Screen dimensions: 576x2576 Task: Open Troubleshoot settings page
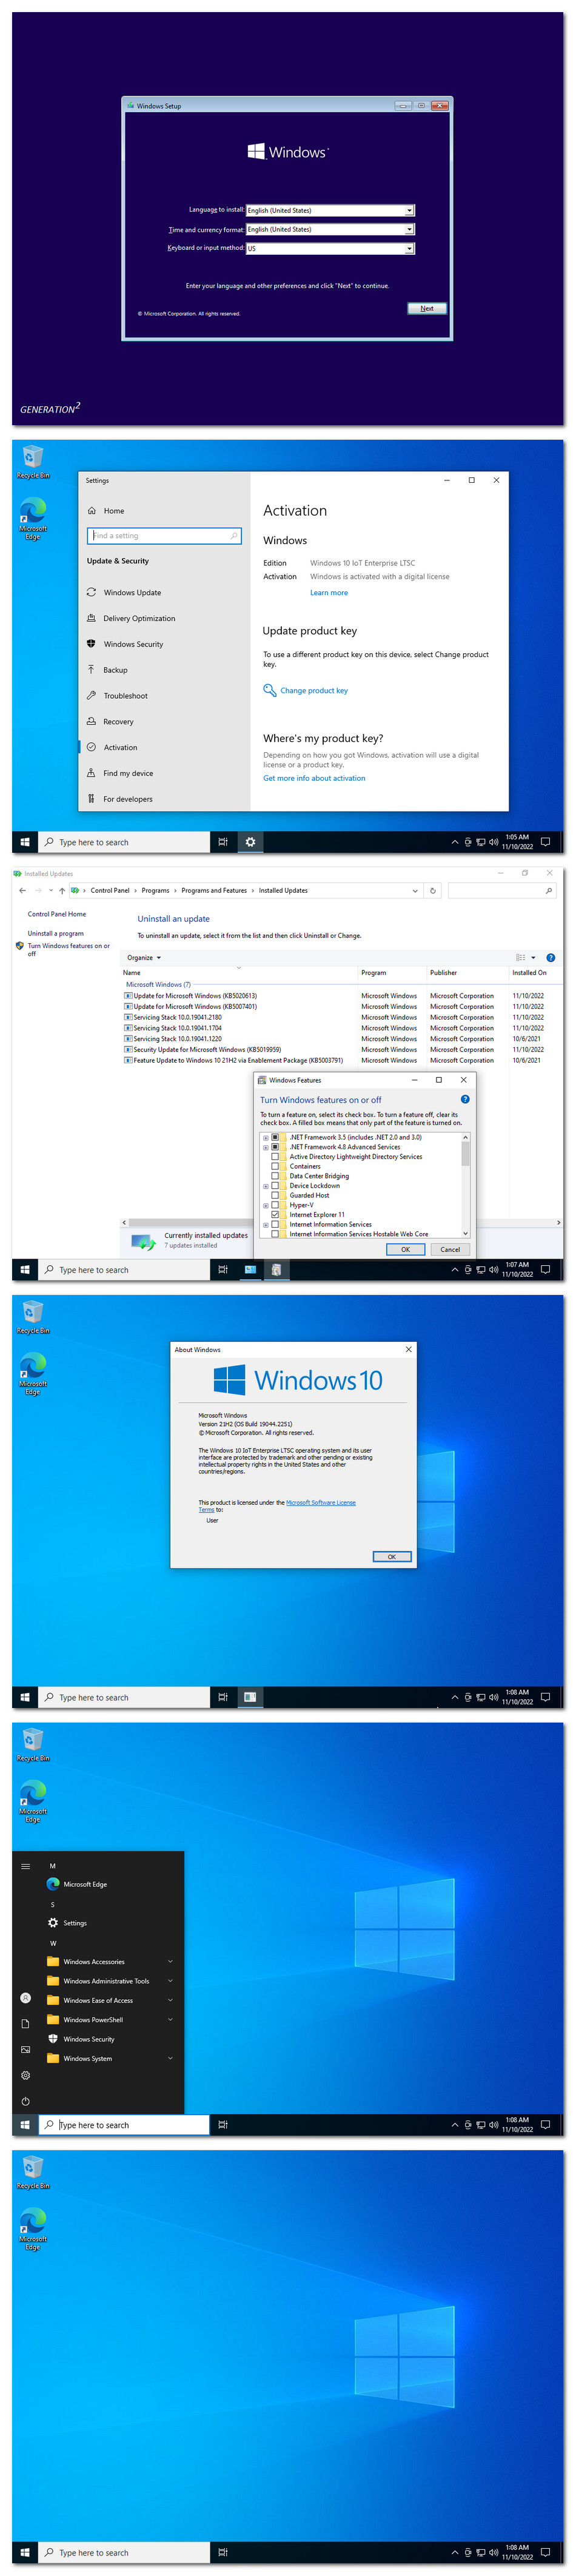(125, 696)
